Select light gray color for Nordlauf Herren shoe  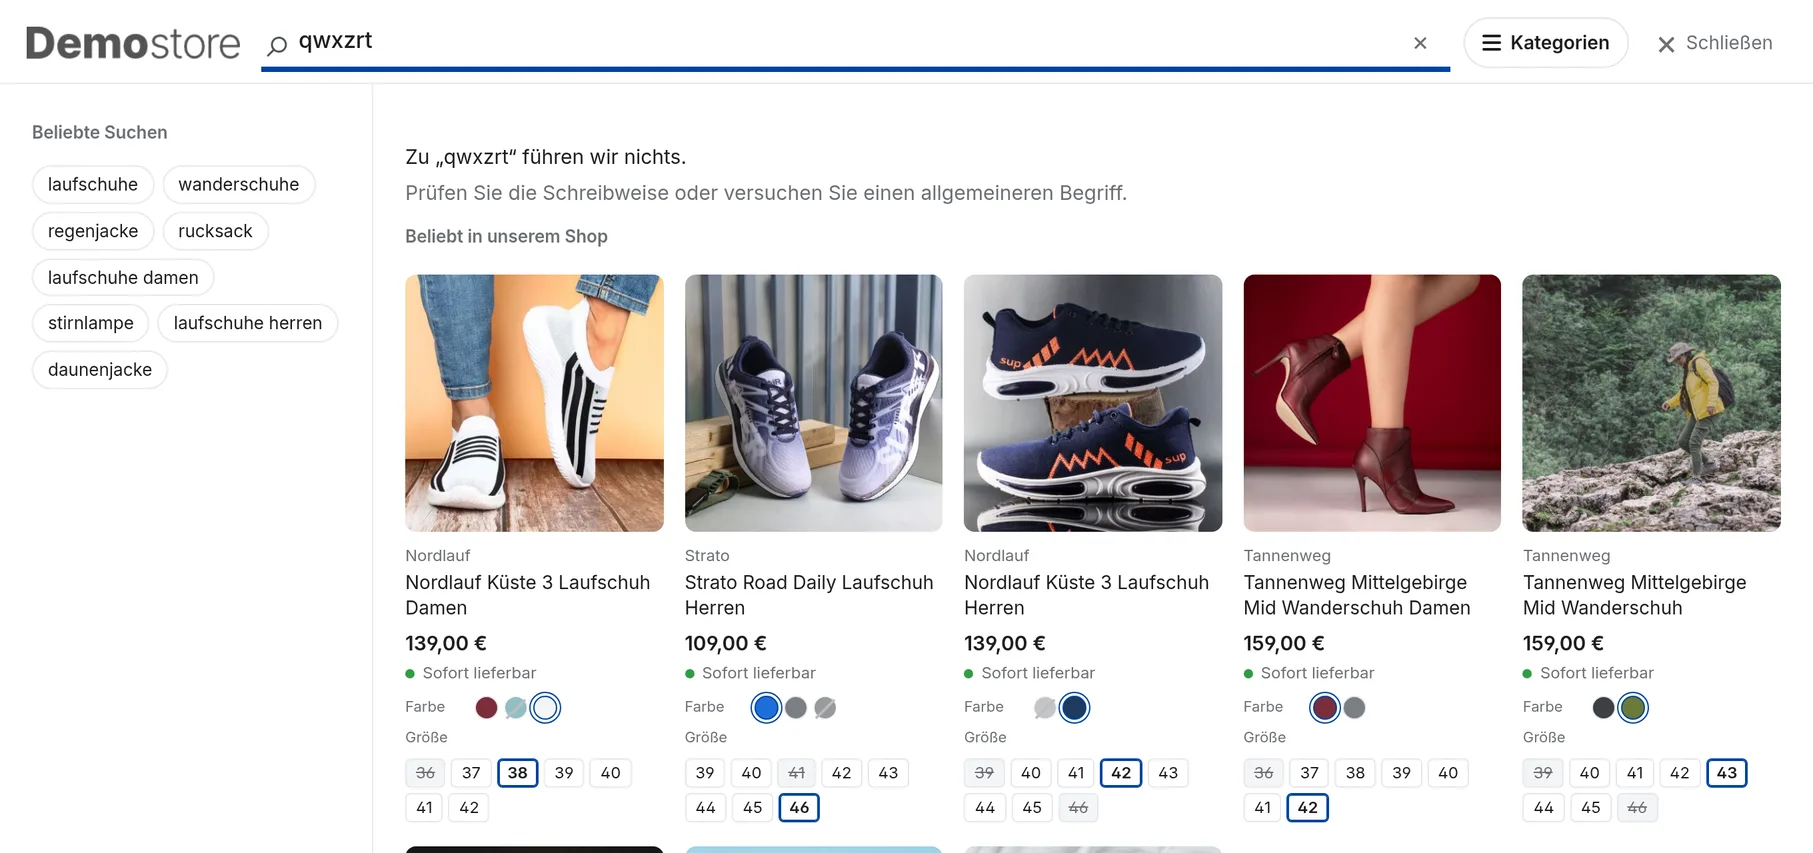coord(1045,708)
